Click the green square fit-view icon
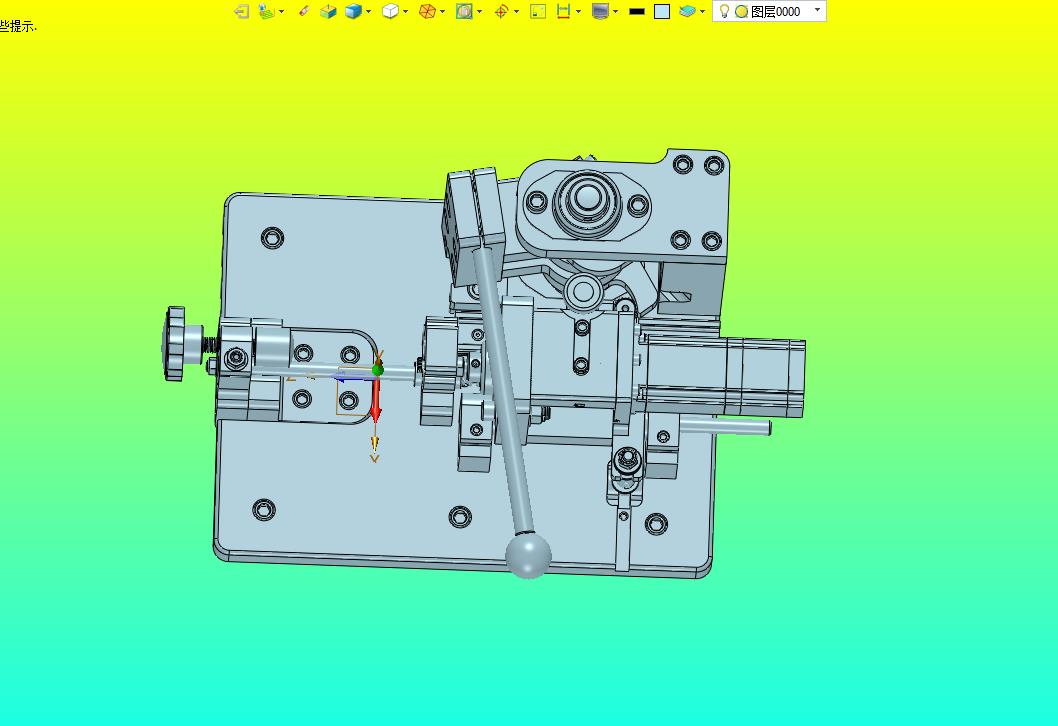This screenshot has height=726, width=1058. tap(538, 11)
